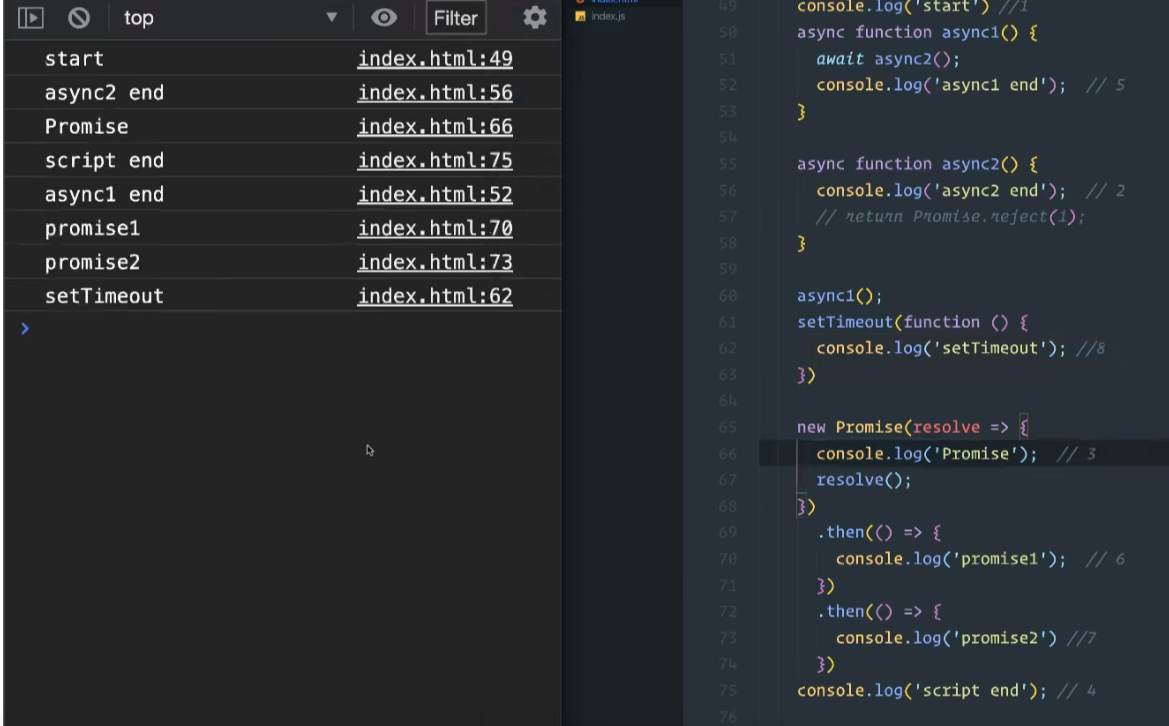This screenshot has width=1169, height=726.
Task: Click the console.log('Promise') code line
Action: 927,454
